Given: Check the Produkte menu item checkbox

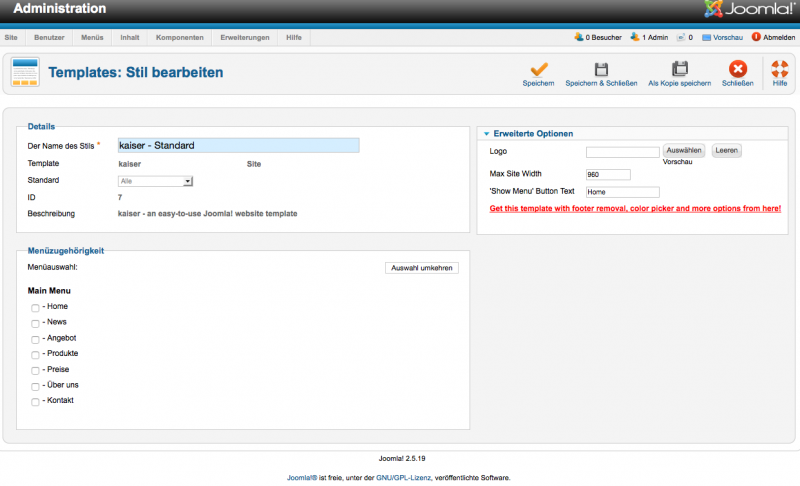Looking at the screenshot, I should coord(35,354).
